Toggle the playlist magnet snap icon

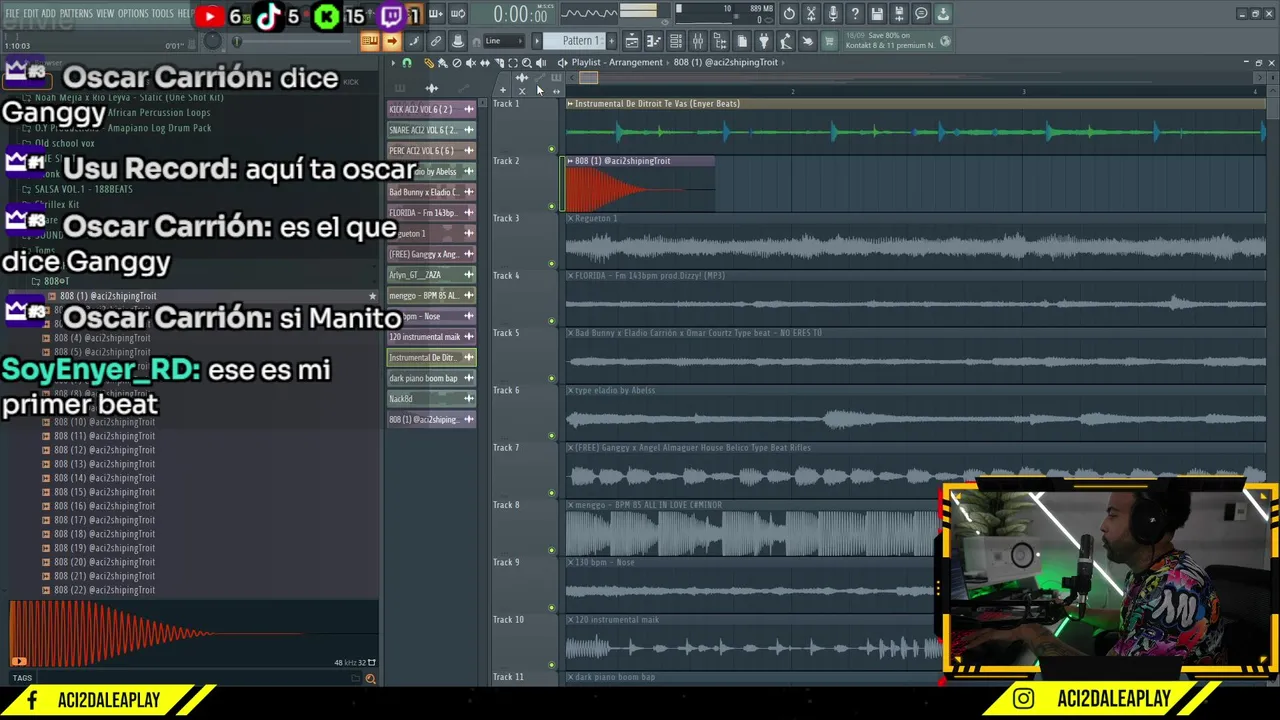407,63
